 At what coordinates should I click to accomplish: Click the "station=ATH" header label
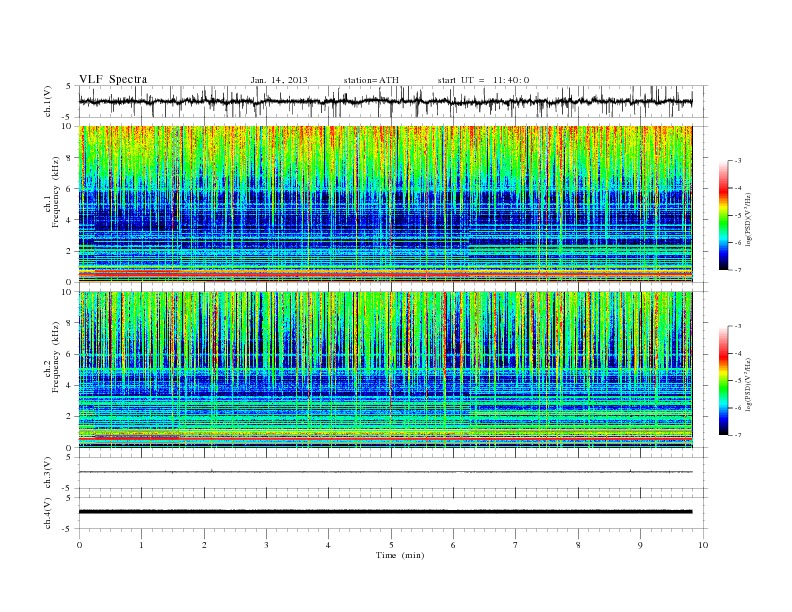pyautogui.click(x=371, y=80)
